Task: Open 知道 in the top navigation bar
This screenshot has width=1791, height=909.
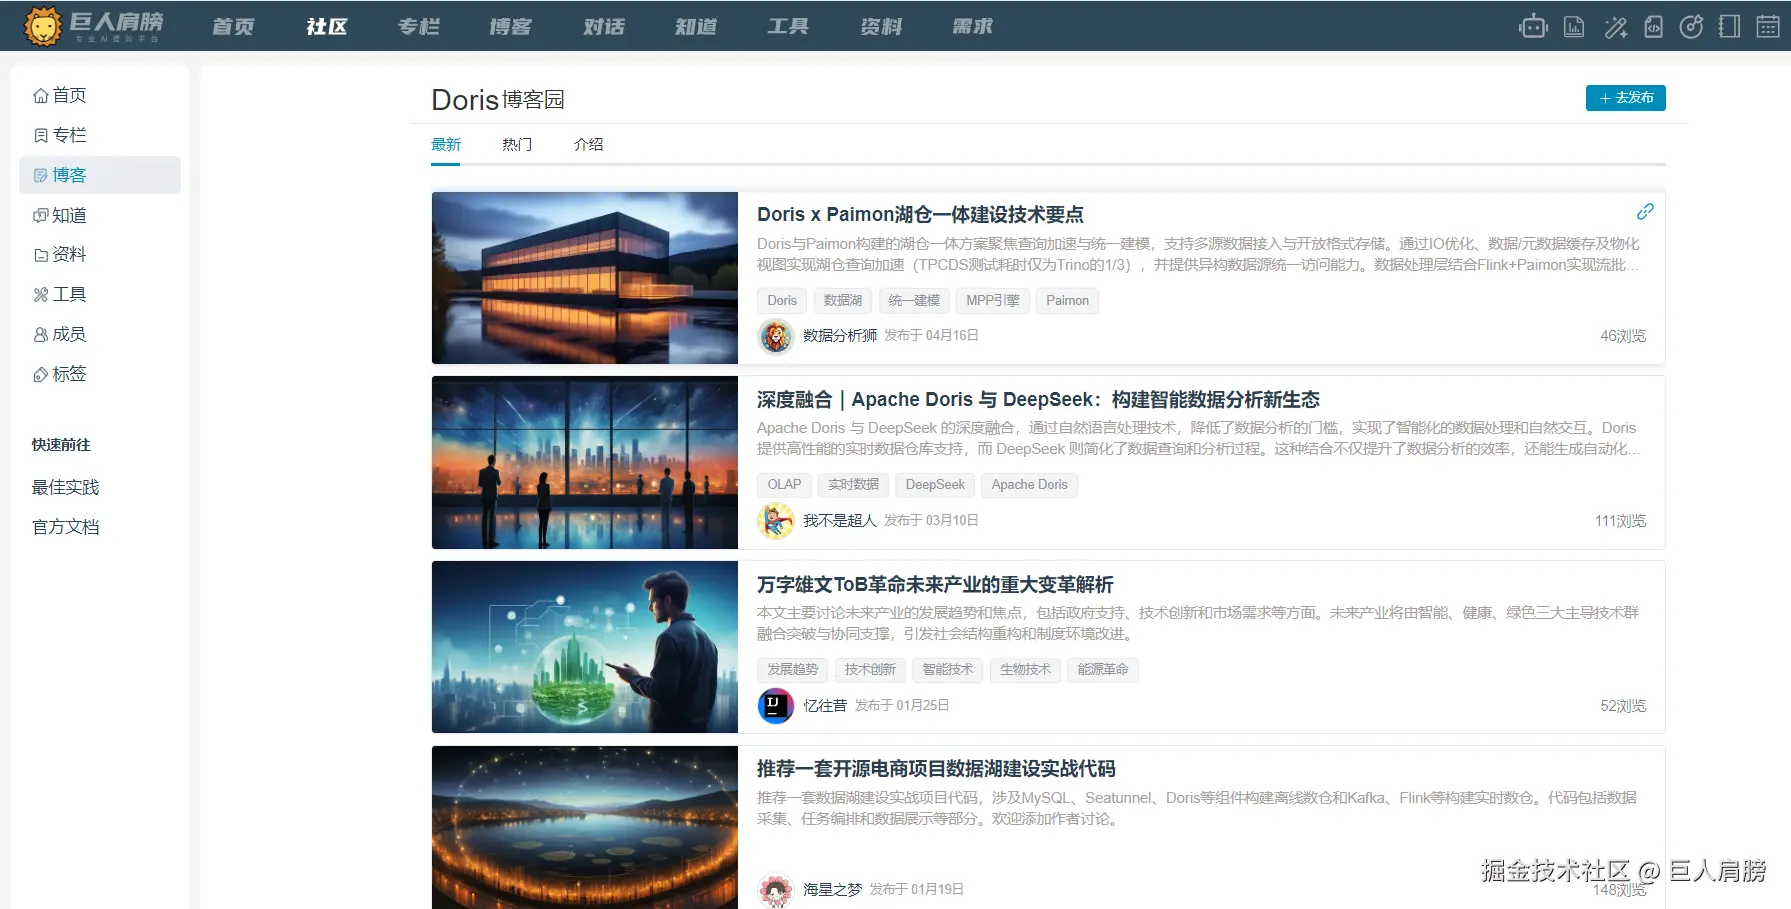Action: tap(695, 26)
